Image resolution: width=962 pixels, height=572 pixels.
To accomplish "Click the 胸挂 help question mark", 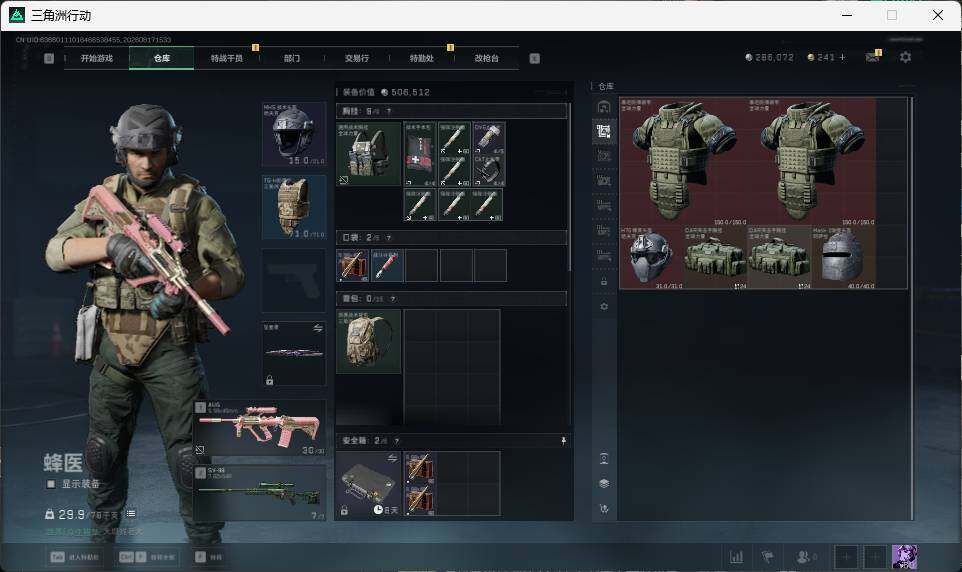I will pyautogui.click(x=389, y=111).
